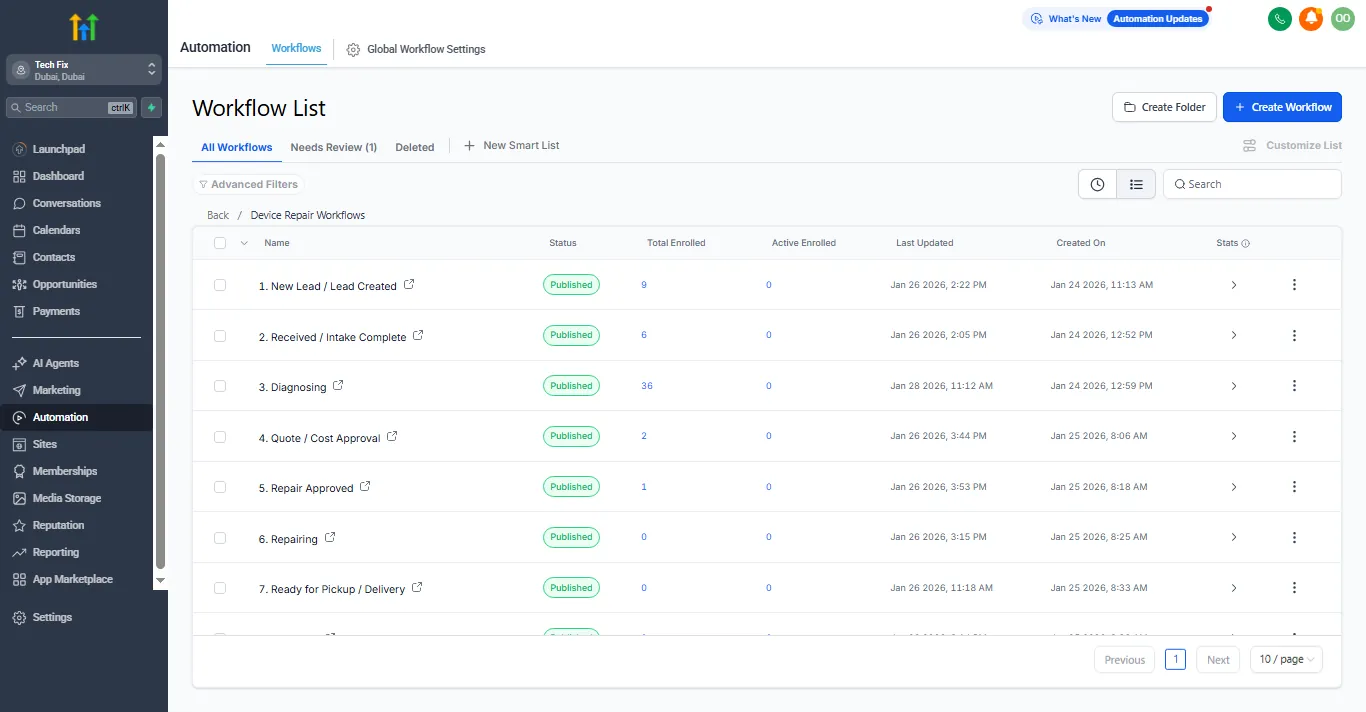The height and width of the screenshot is (712, 1366).
Task: Expand stats for Quote / Cost Approval
Action: [1234, 437]
